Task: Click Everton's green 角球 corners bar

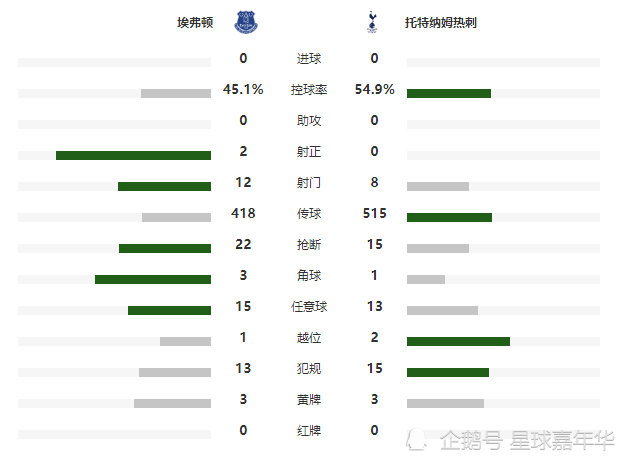Action: pyautogui.click(x=153, y=280)
